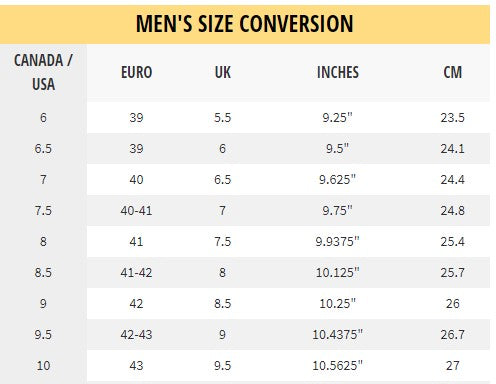This screenshot has width=496, height=384.
Task: Select the 10.25" inches cell
Action: click(337, 304)
